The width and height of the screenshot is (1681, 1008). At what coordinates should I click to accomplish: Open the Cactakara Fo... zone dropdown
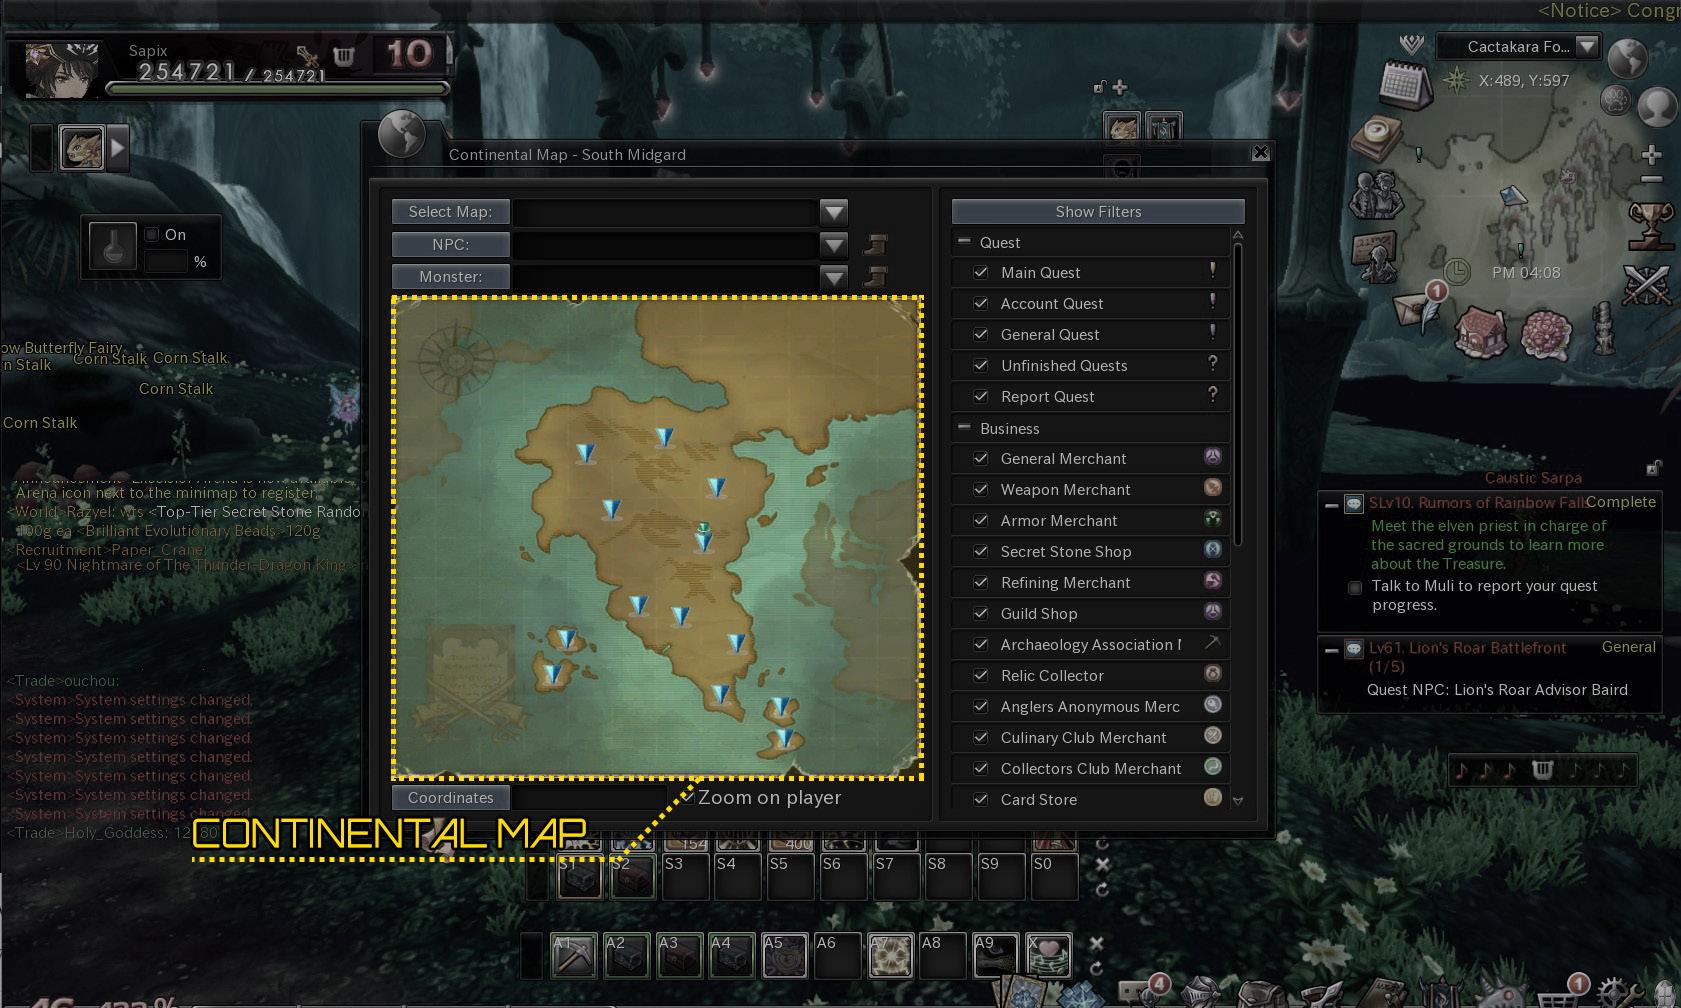pos(1587,46)
